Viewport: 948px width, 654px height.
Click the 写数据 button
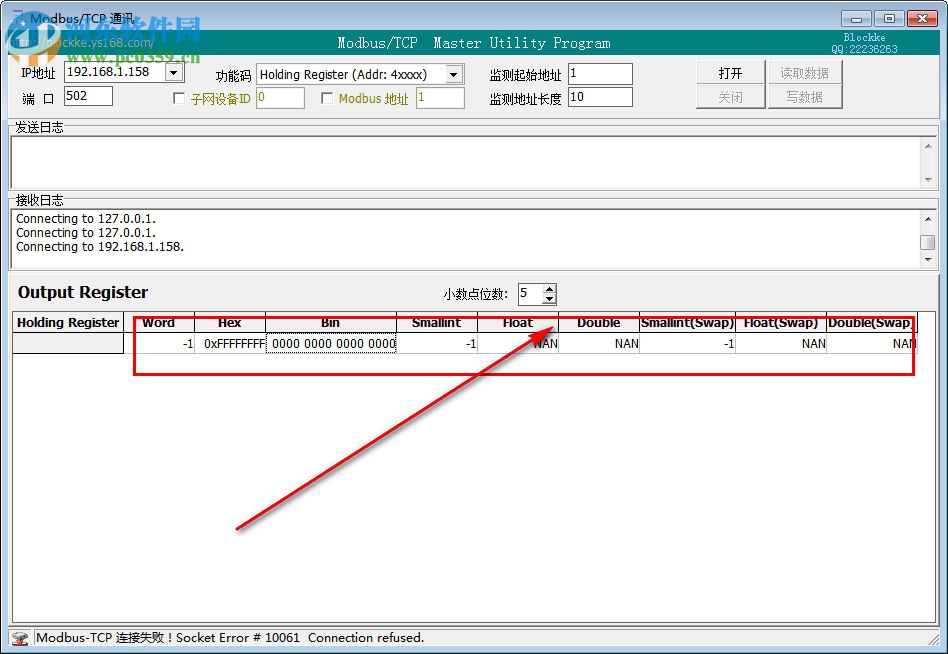point(806,98)
